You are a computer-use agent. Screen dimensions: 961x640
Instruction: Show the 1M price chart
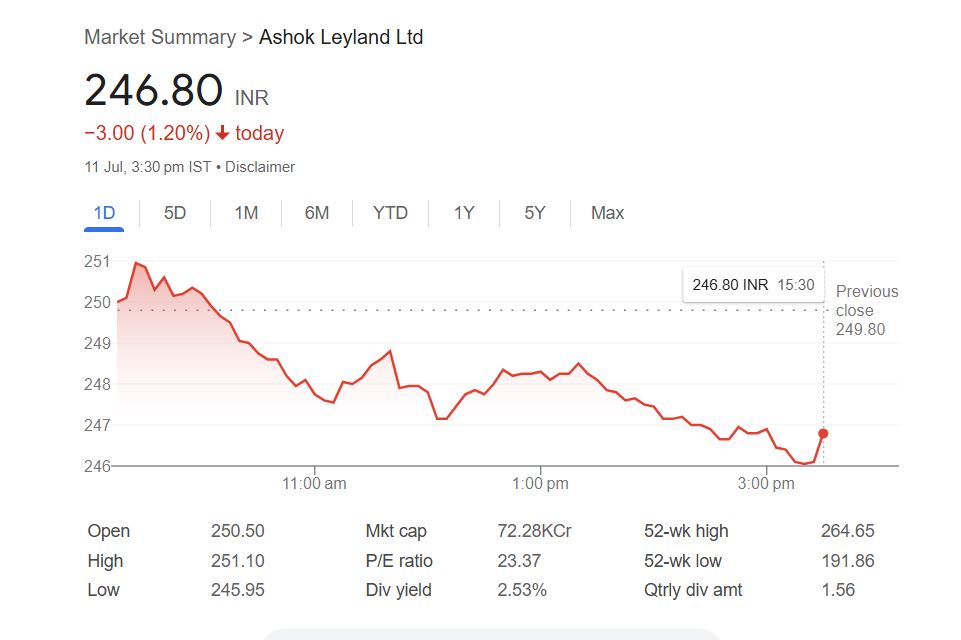coord(246,213)
